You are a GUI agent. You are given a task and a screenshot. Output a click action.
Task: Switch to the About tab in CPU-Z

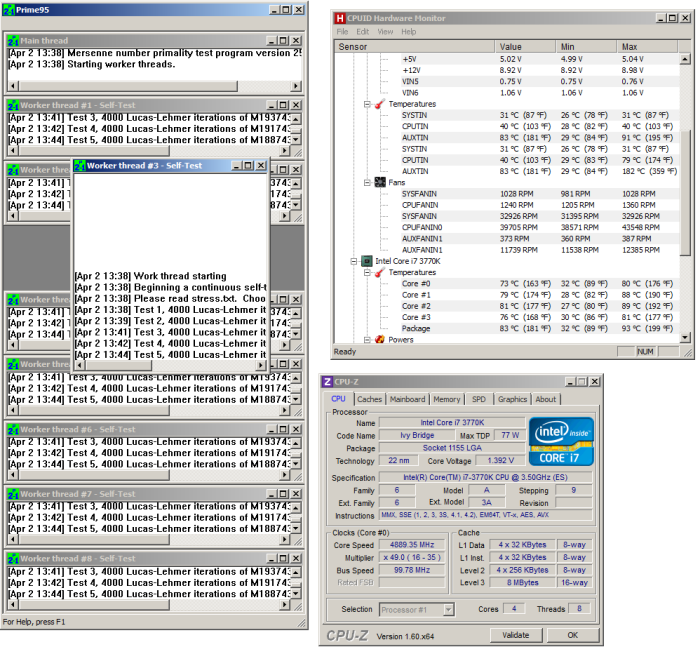[546, 399]
